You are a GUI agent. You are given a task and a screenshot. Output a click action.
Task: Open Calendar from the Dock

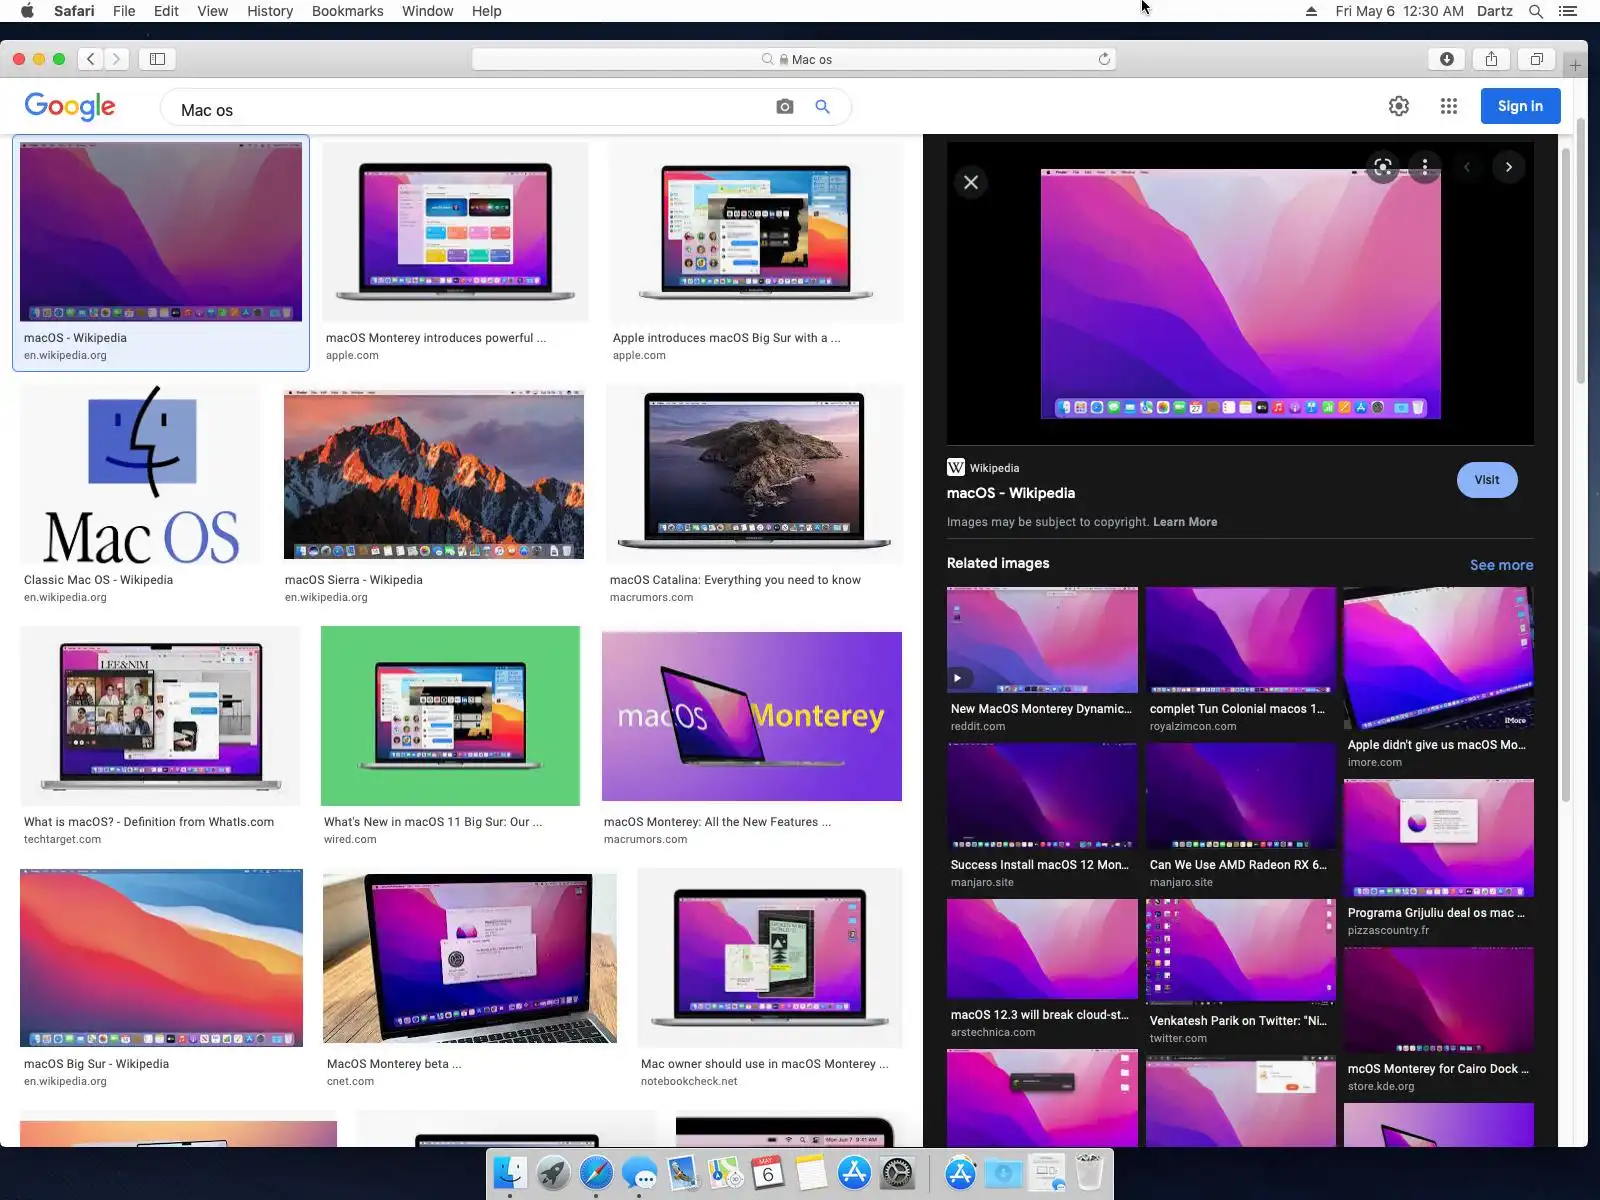(x=768, y=1172)
